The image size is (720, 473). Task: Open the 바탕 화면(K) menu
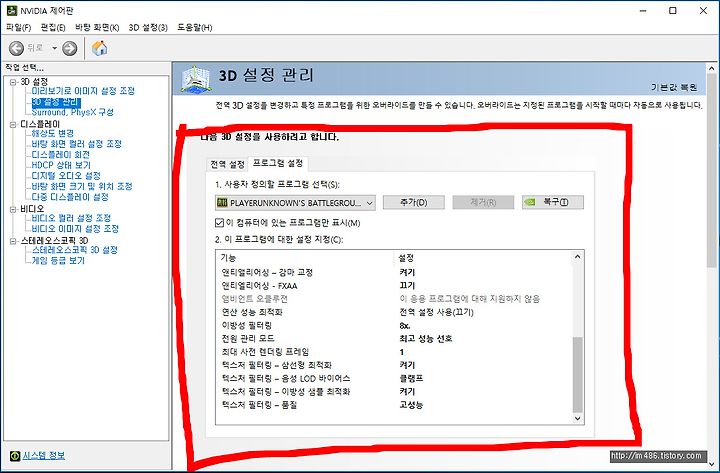point(97,28)
